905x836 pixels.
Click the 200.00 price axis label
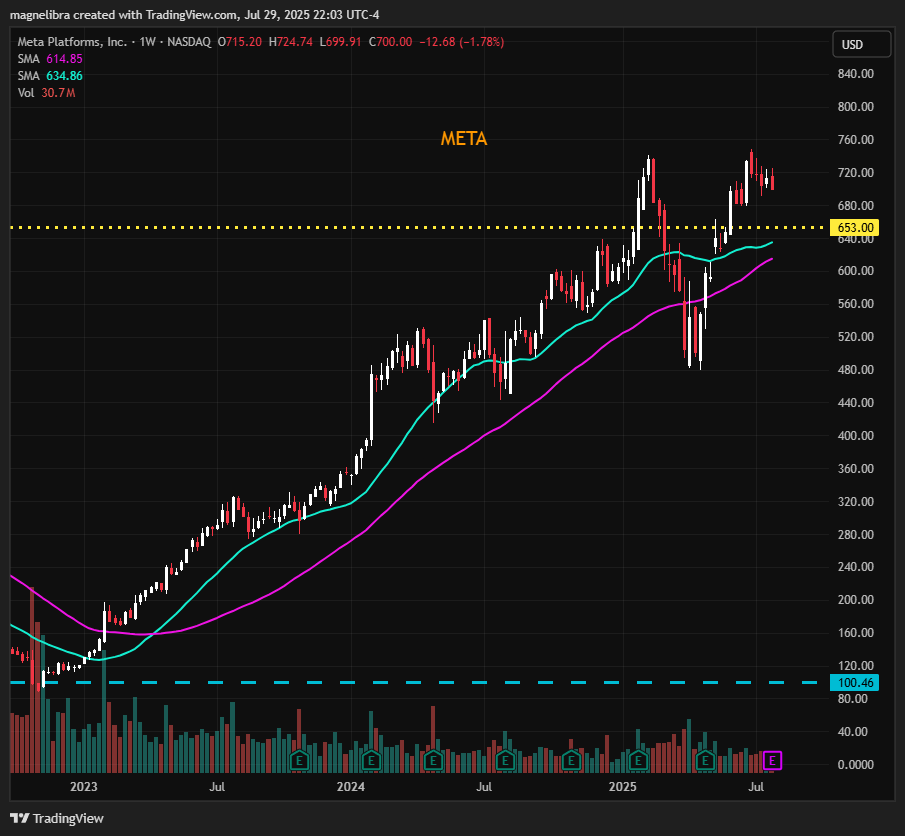point(855,600)
